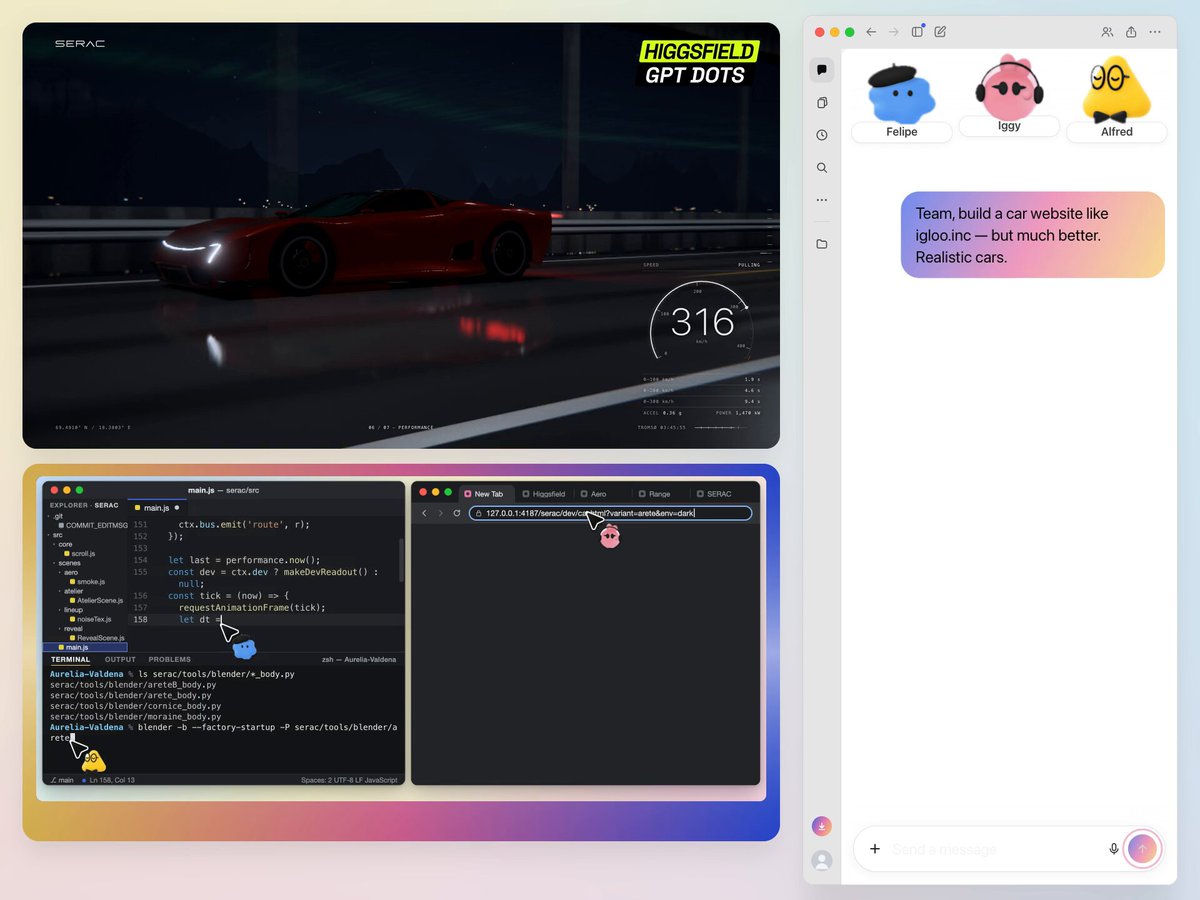Open RevealScene.js in the explorer tree

click(97, 638)
